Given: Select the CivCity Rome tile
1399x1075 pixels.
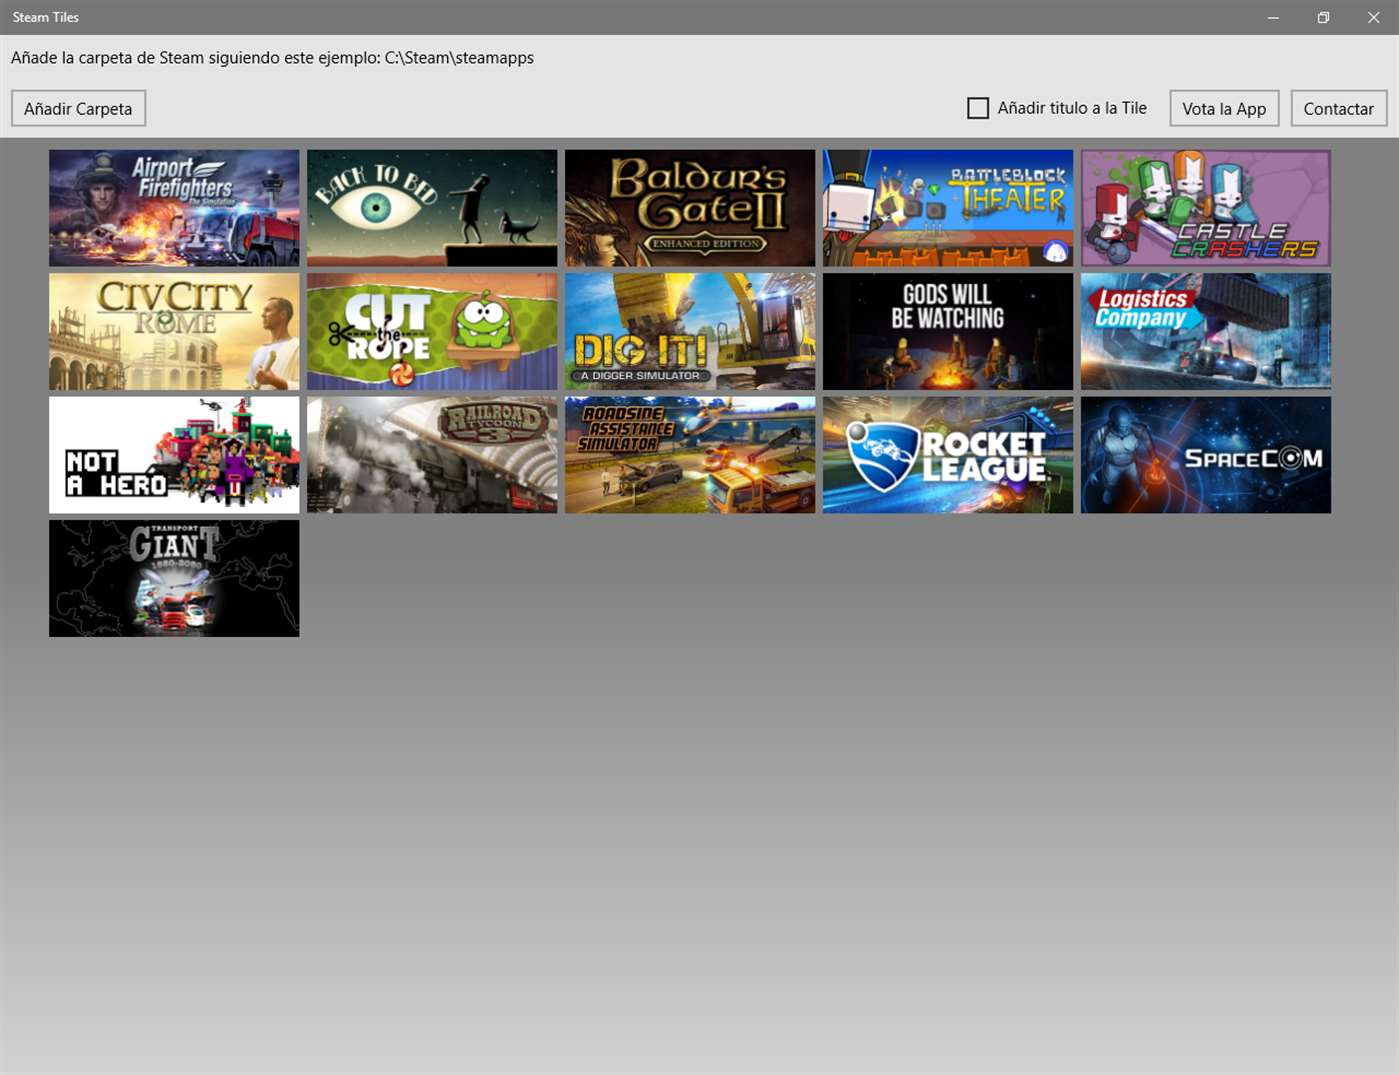Looking at the screenshot, I should pos(174,331).
